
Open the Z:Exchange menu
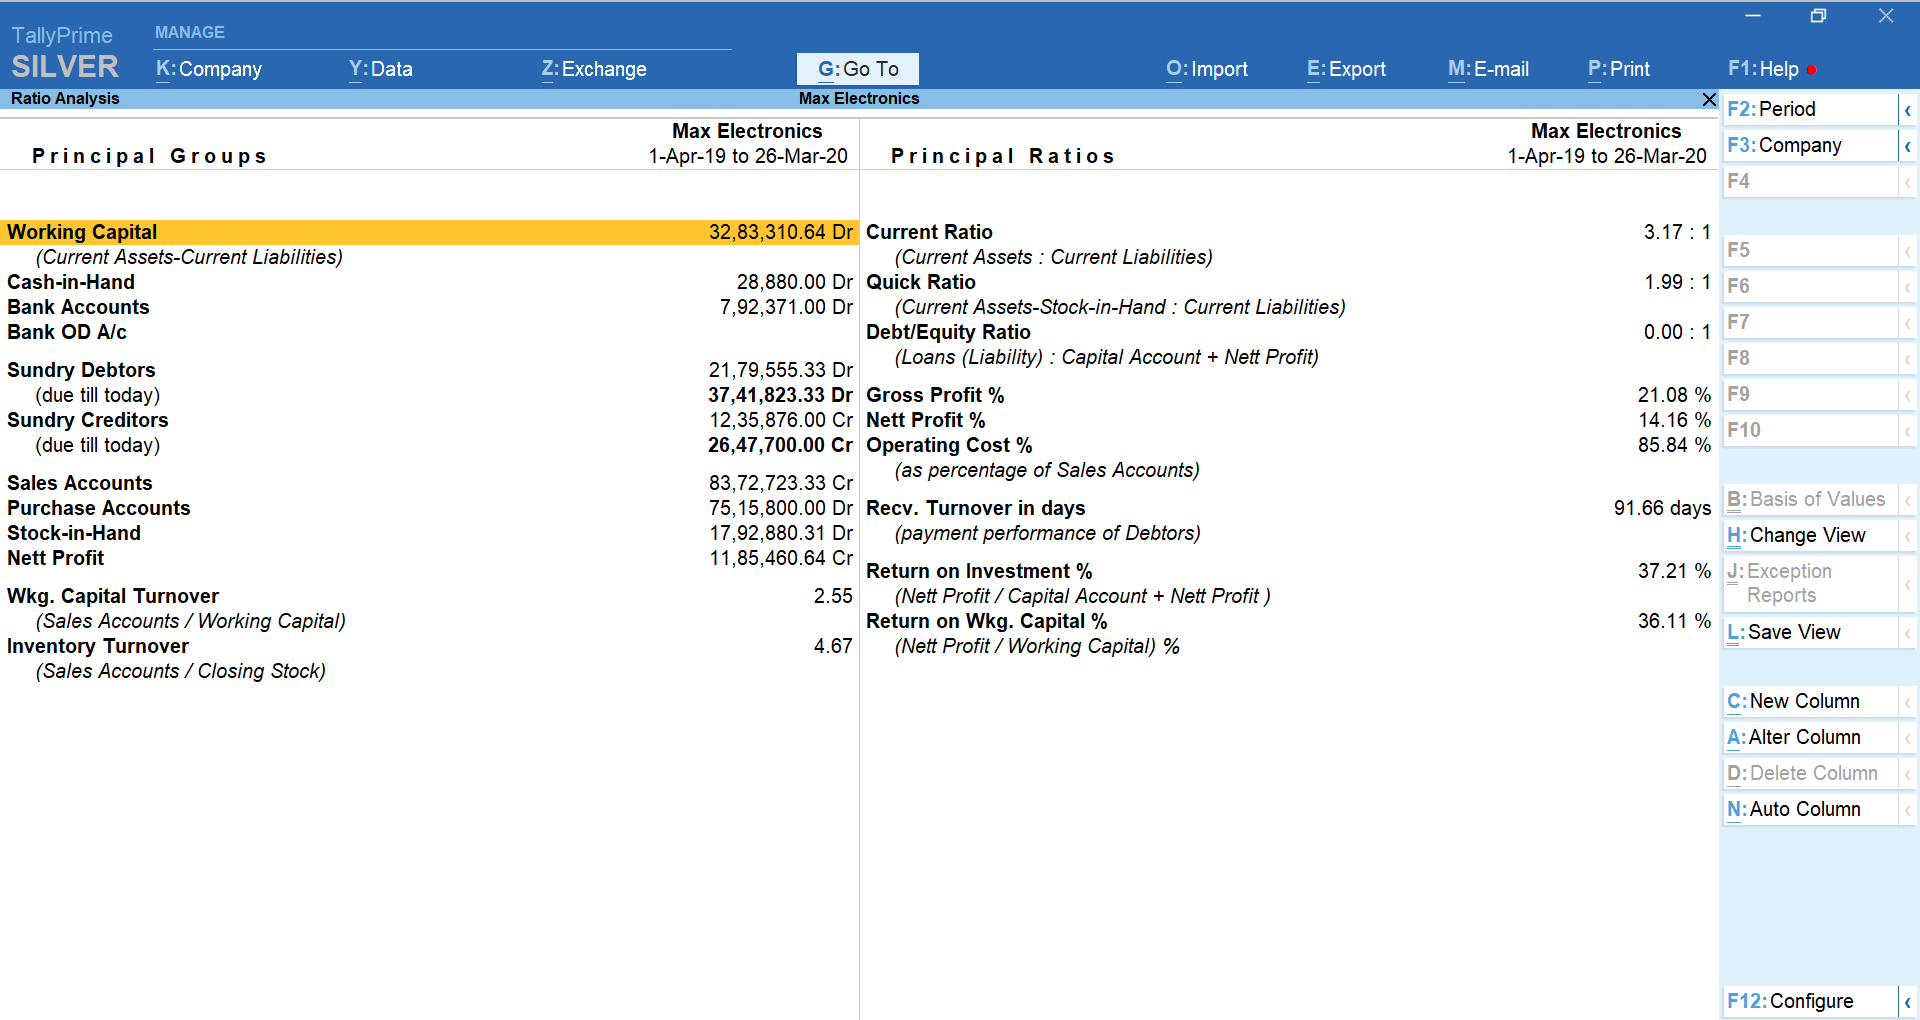pyautogui.click(x=594, y=69)
